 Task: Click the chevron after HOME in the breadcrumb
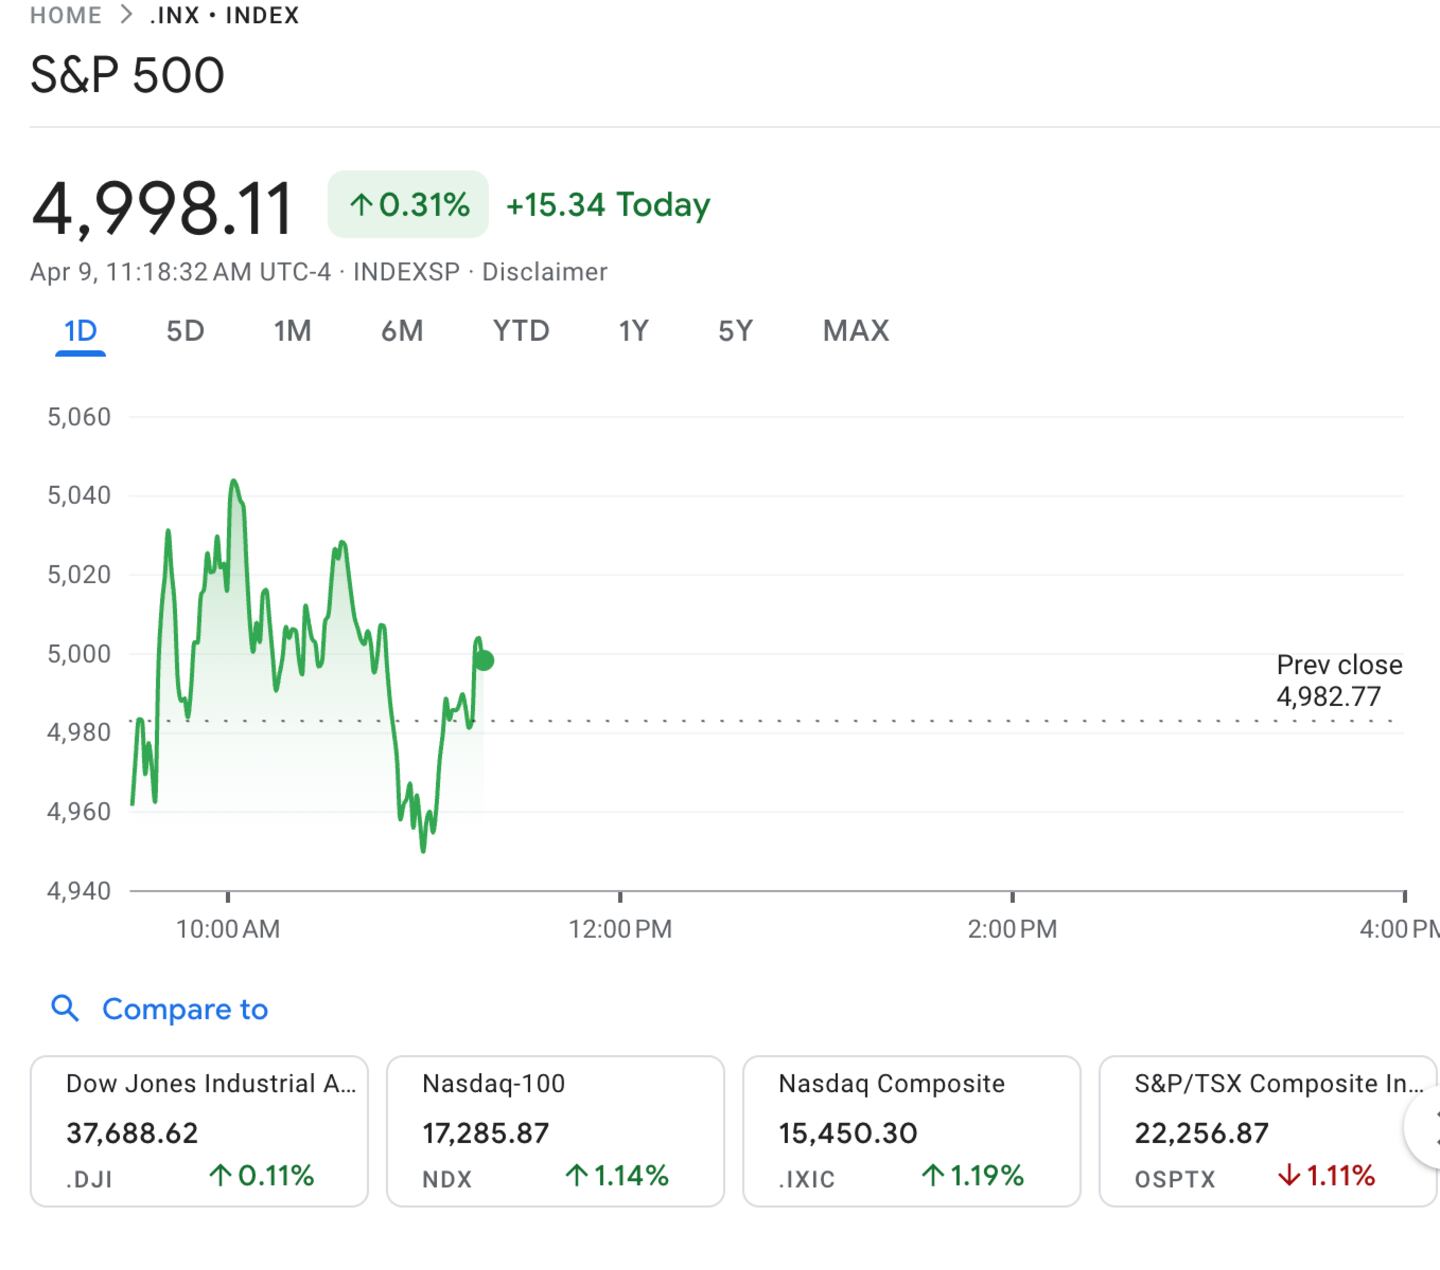tap(124, 14)
